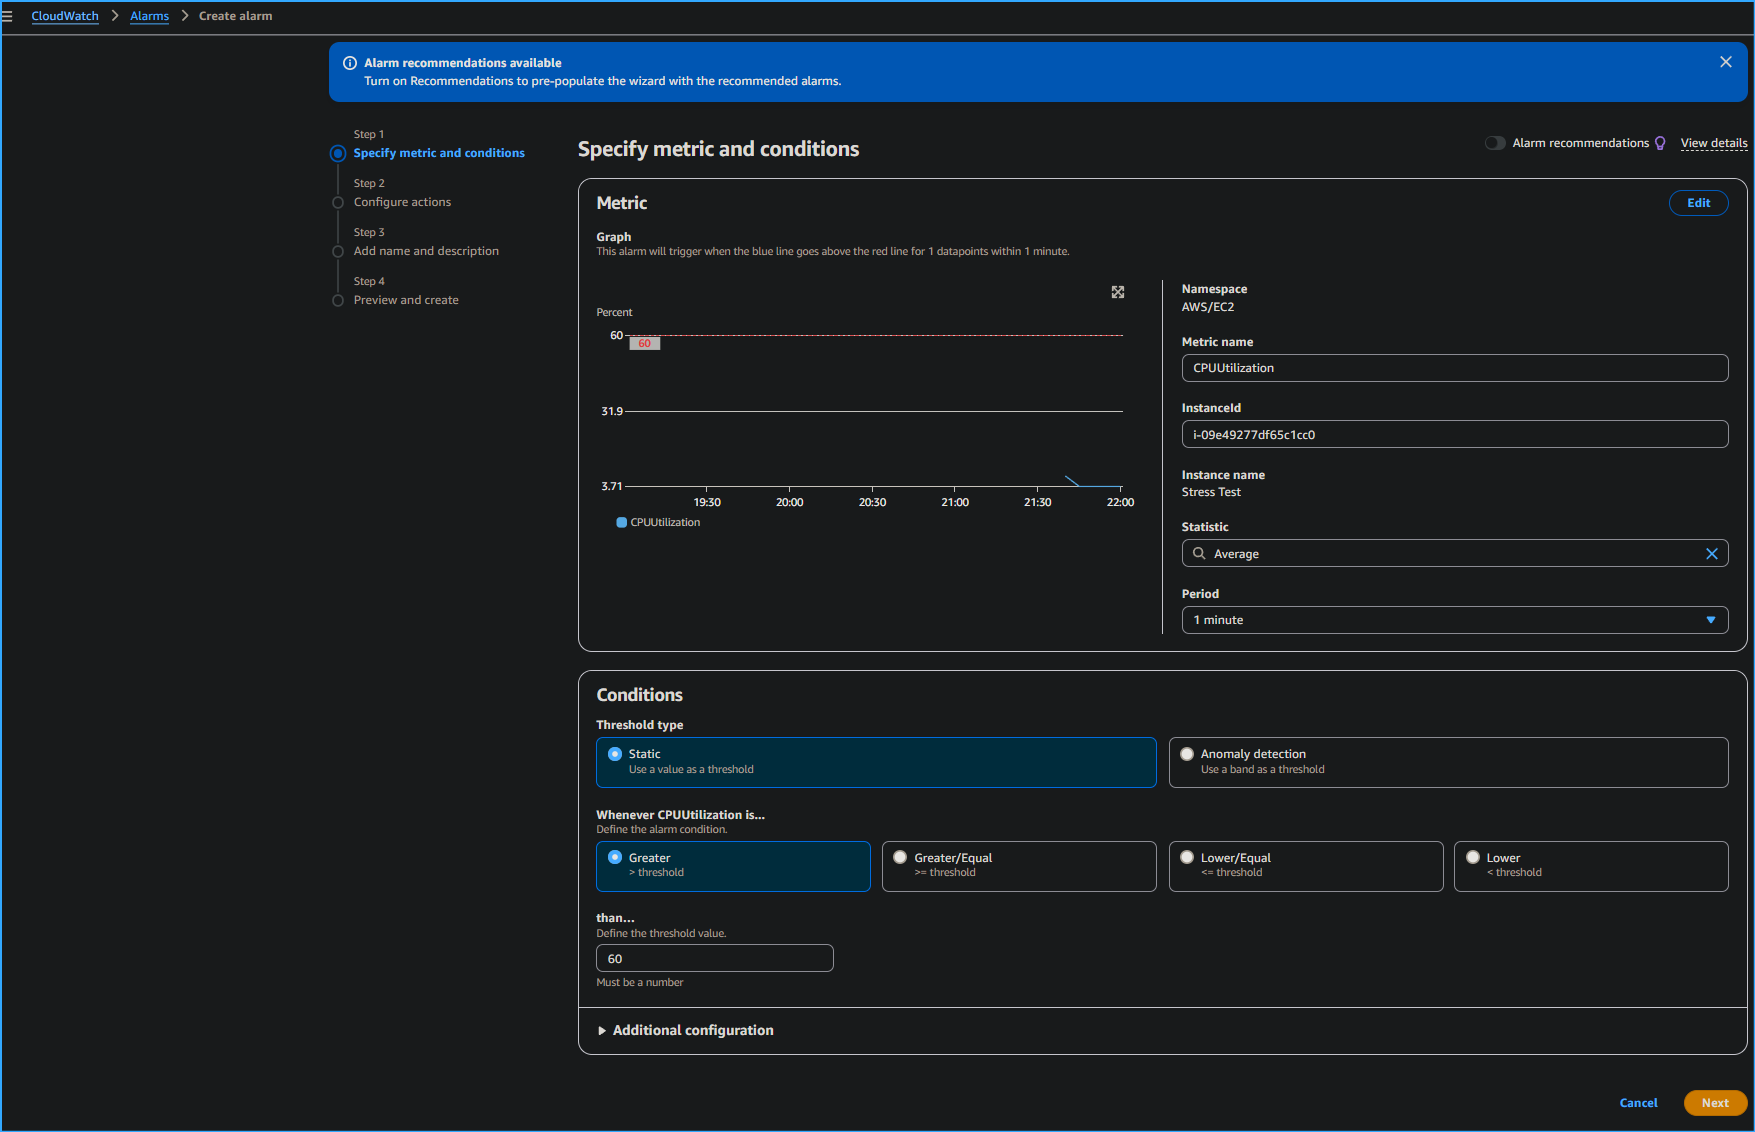Click the lightbulb icon beside Alarm recommendations
The width and height of the screenshot is (1755, 1132).
tap(1660, 143)
